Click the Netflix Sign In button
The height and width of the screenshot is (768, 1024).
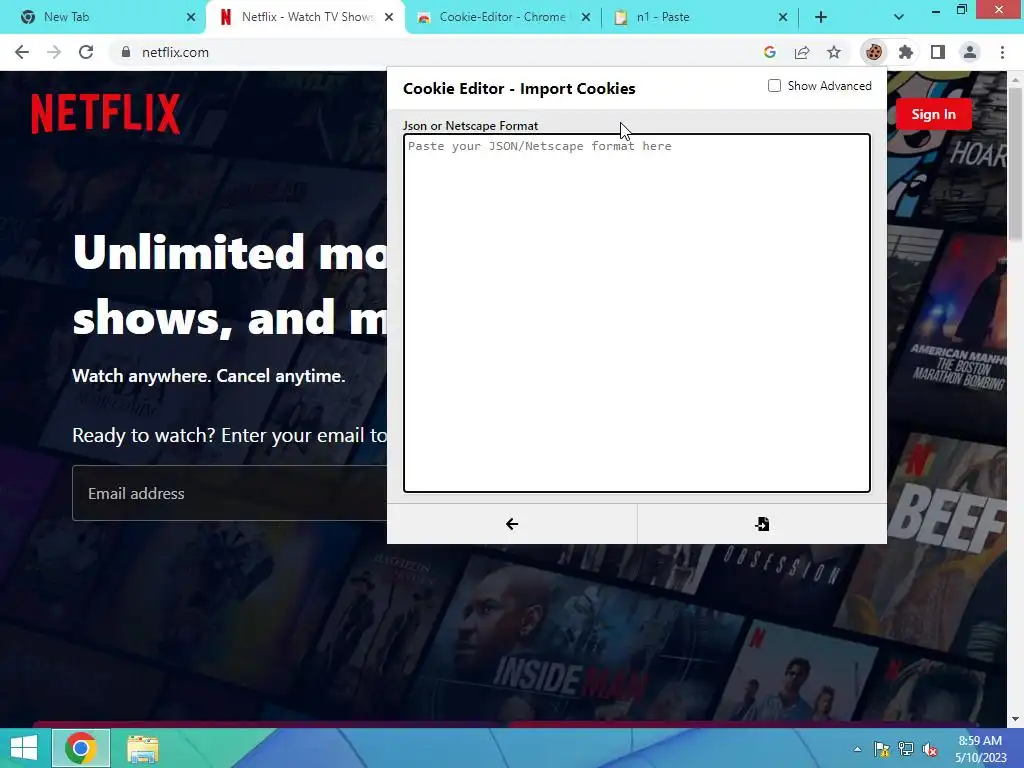point(933,114)
